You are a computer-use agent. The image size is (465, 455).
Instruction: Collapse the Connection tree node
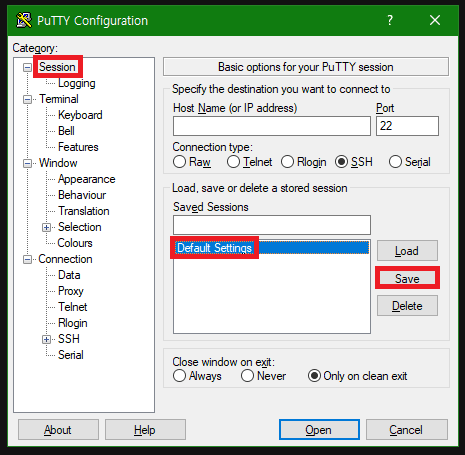coord(27,259)
